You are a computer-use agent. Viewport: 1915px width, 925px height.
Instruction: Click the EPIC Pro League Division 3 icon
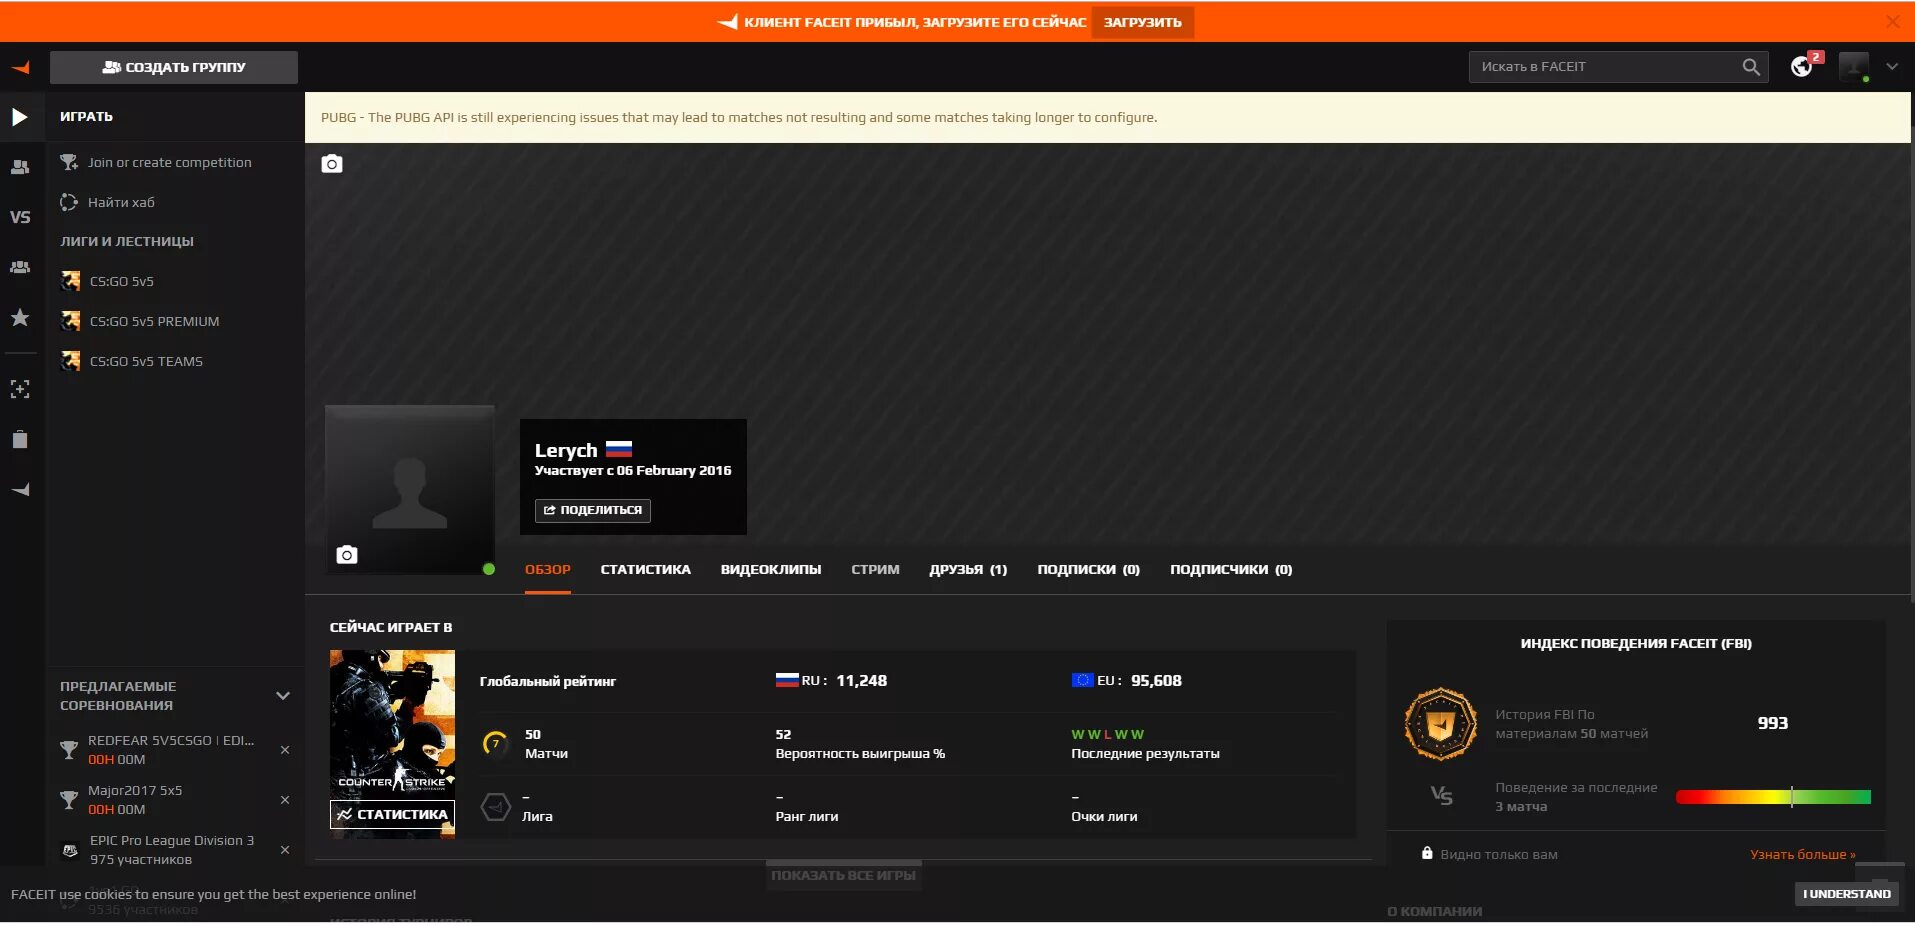(x=70, y=850)
